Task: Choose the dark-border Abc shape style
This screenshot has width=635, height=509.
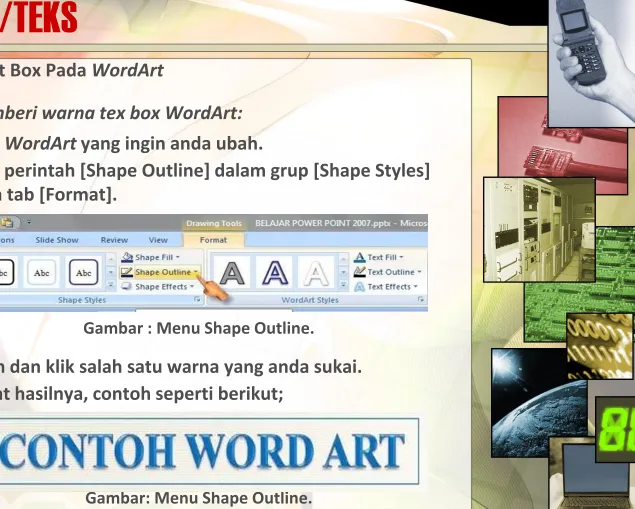Action: click(x=83, y=272)
